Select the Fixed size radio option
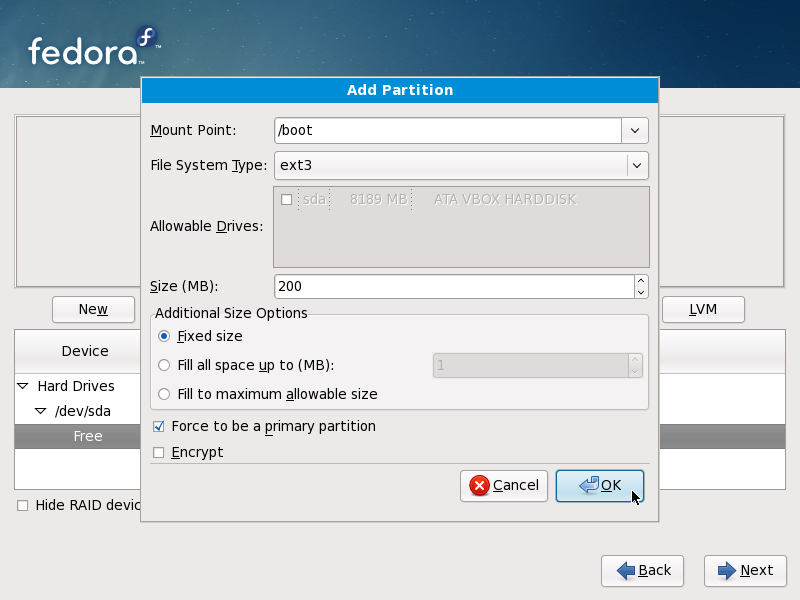 (x=164, y=336)
